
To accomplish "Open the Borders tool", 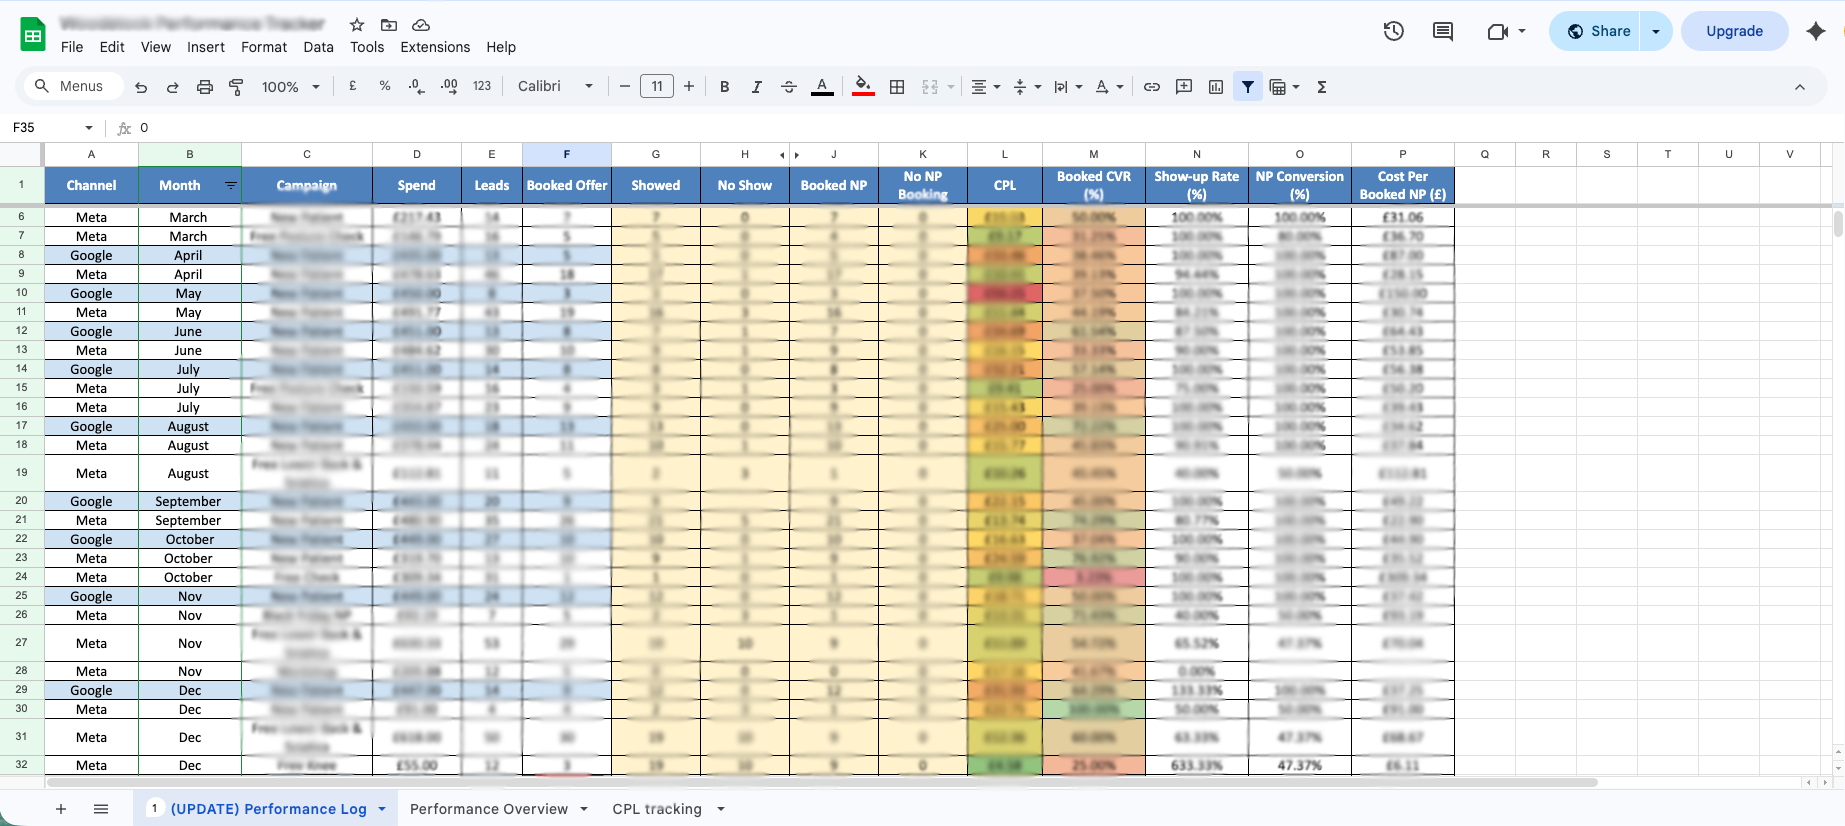I will coord(897,87).
